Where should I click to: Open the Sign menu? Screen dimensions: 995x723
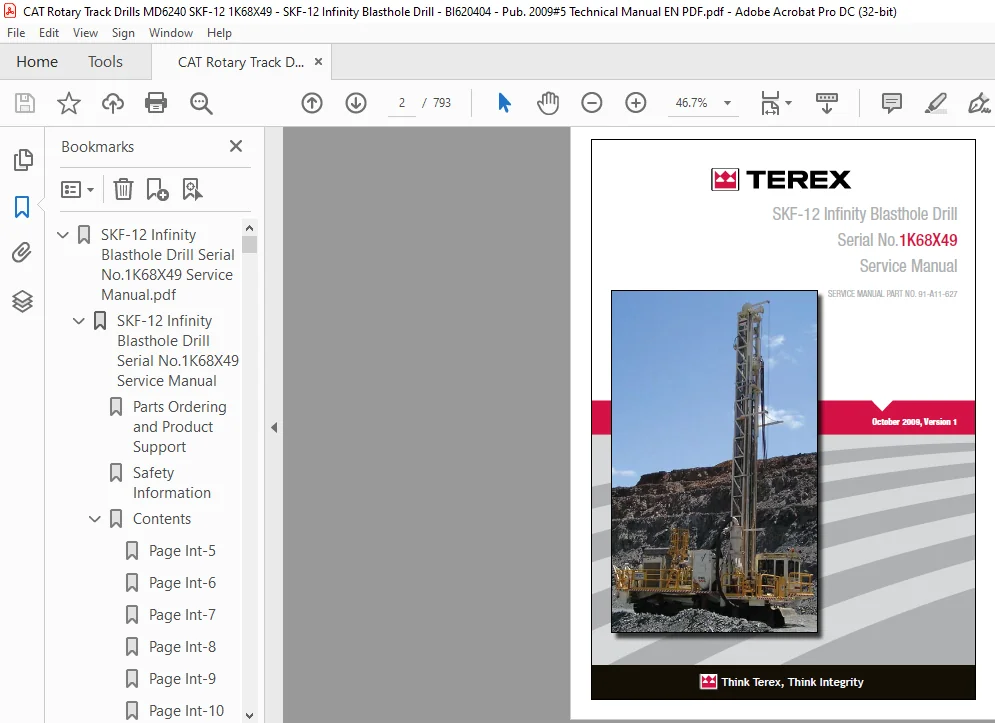pyautogui.click(x=123, y=33)
